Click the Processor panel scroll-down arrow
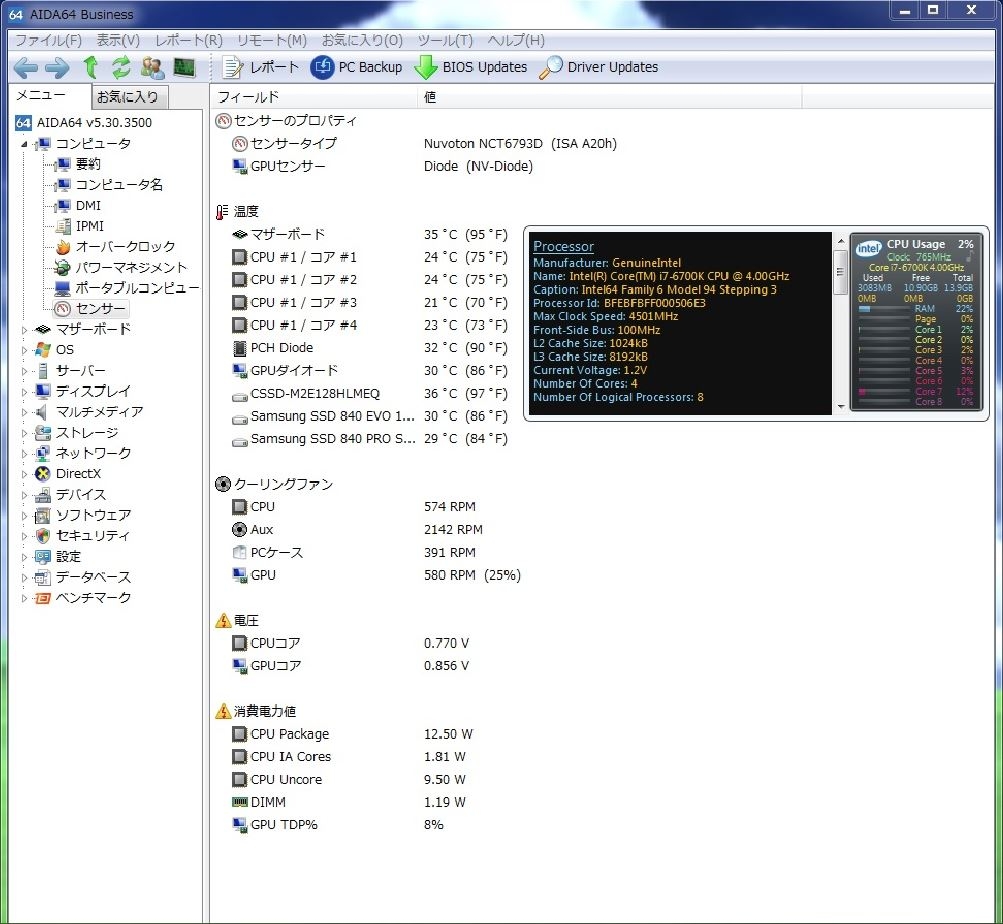 point(840,407)
